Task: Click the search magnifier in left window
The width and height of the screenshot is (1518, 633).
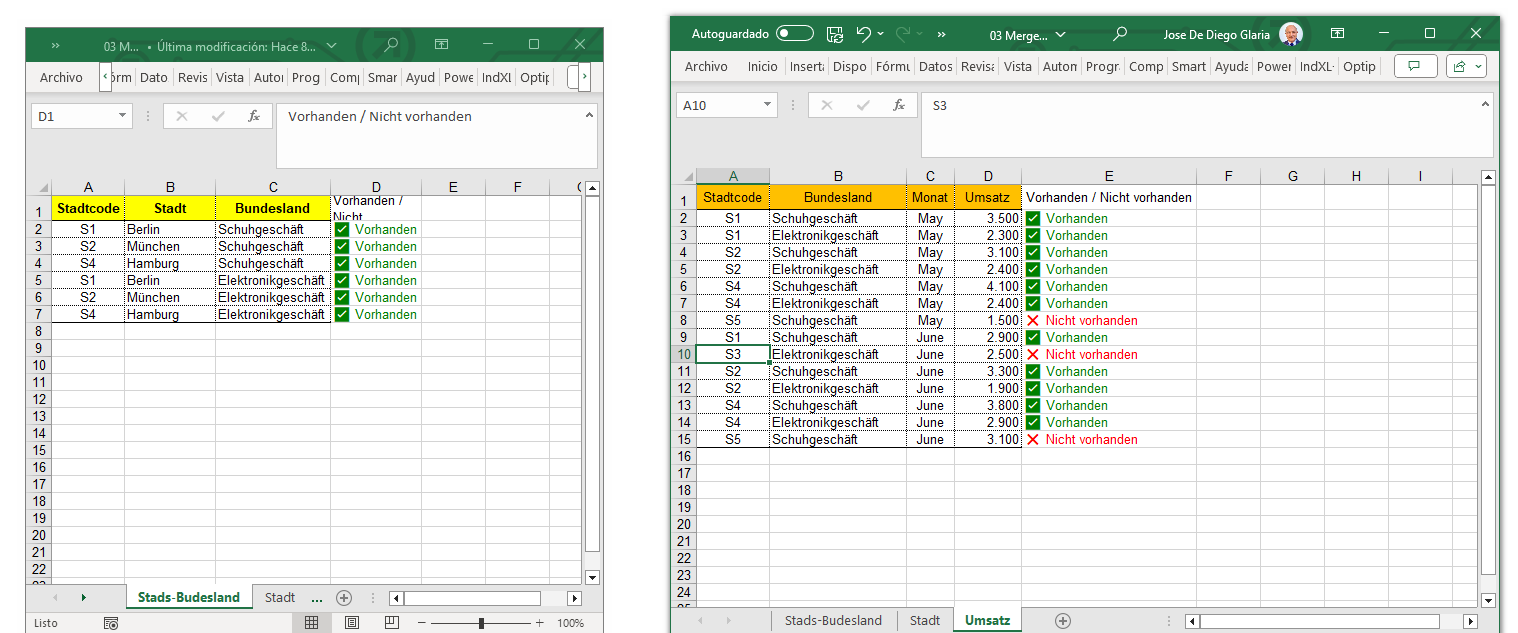Action: (x=391, y=45)
